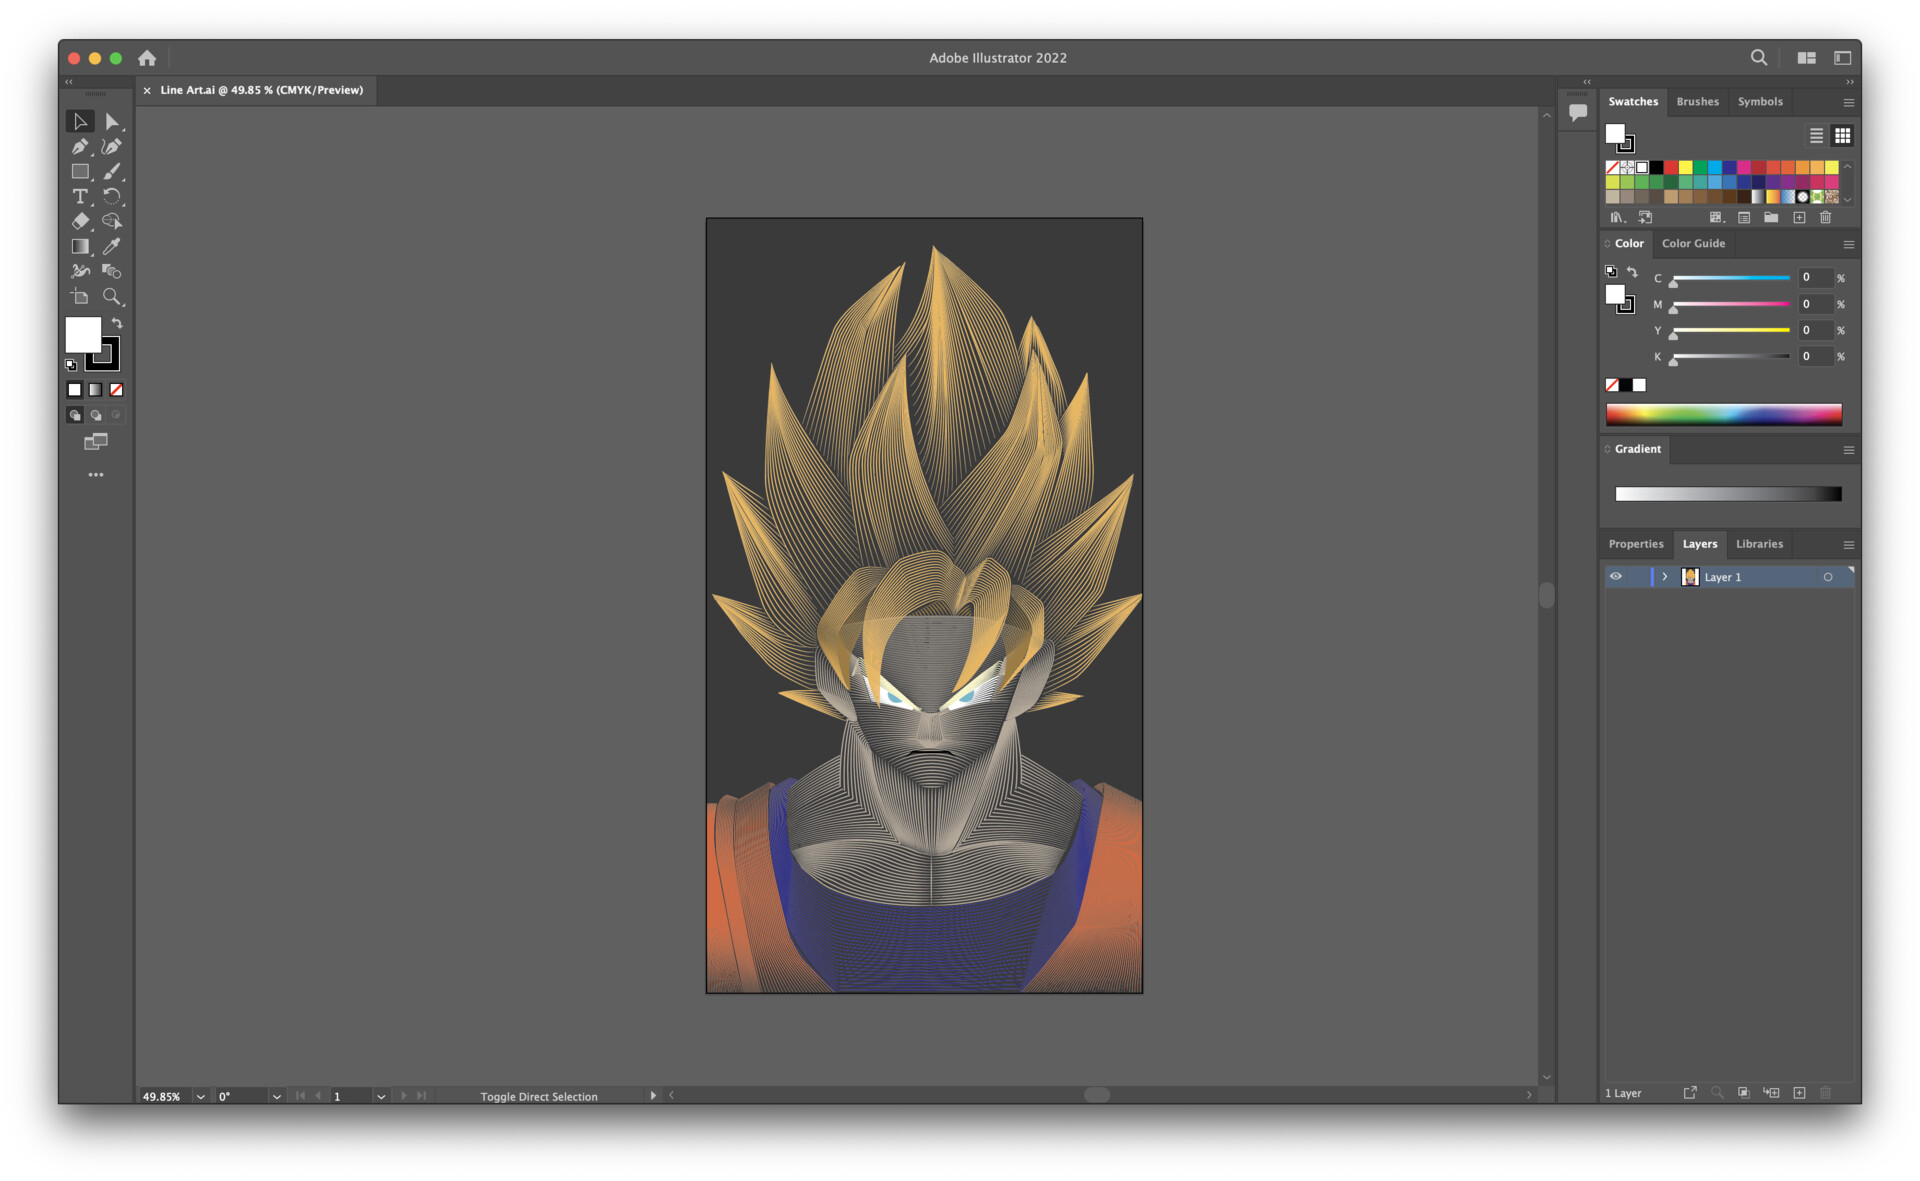Image resolution: width=1920 pixels, height=1181 pixels.
Task: Pick the Zoom tool
Action: click(x=113, y=296)
